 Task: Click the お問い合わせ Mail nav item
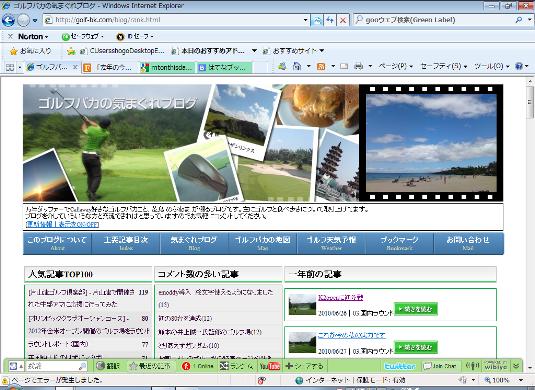pyautogui.click(x=468, y=243)
